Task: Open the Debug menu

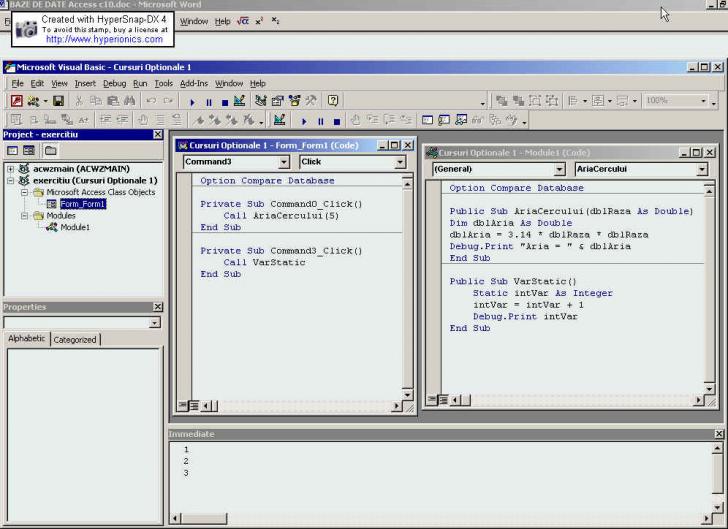Action: point(115,84)
